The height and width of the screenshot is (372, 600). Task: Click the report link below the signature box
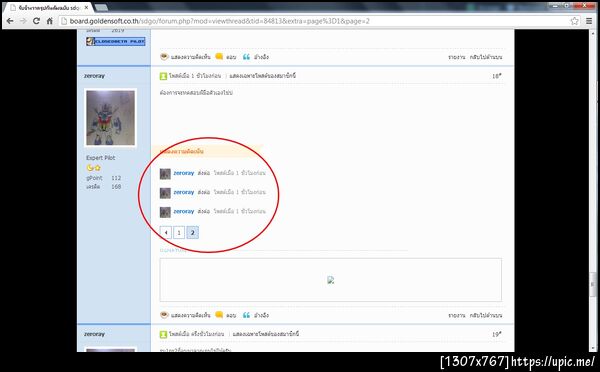coord(457,315)
